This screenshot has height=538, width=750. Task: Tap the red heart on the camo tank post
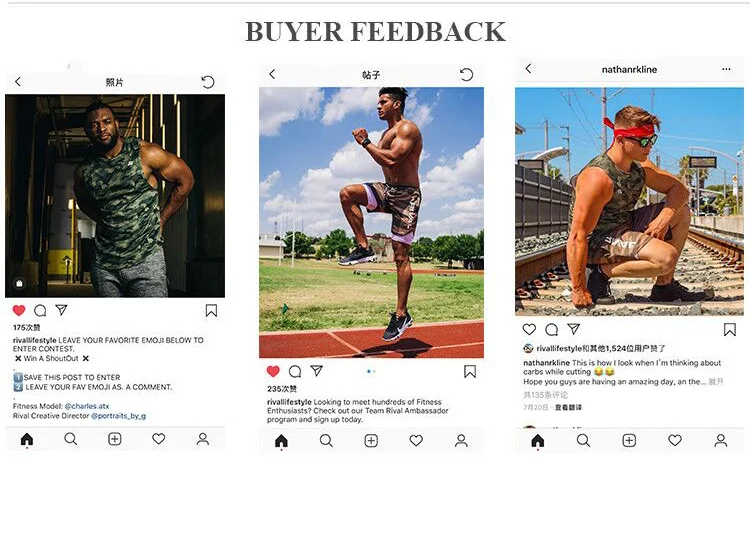point(19,310)
